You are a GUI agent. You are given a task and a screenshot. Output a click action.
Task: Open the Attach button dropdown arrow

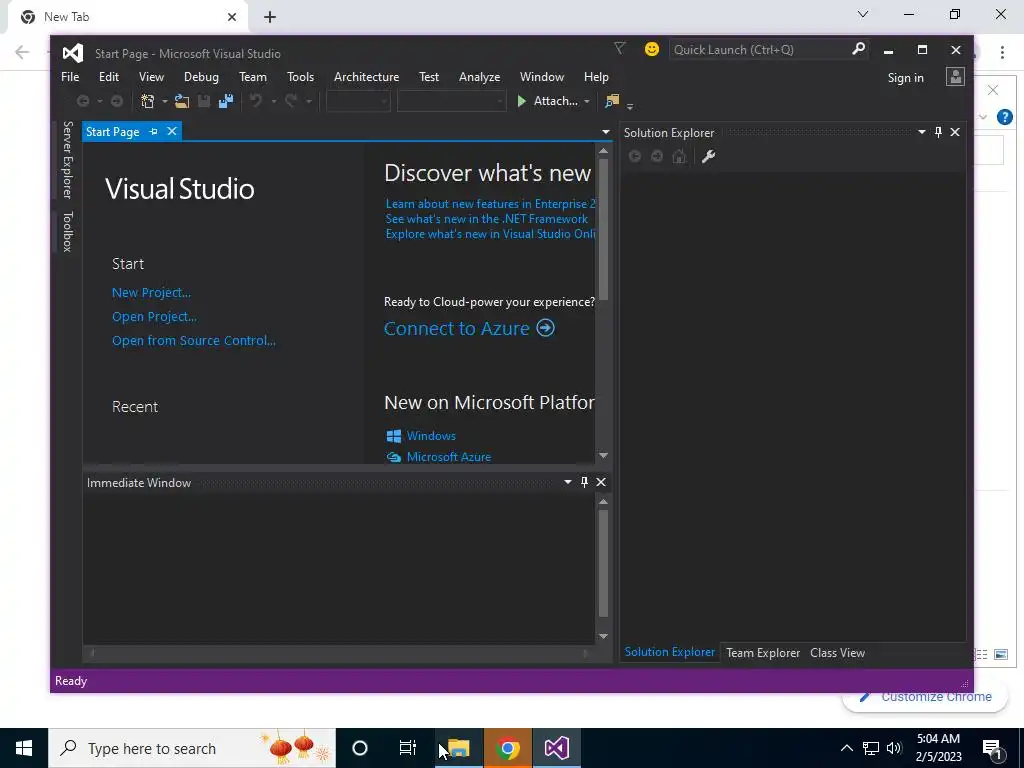[586, 101]
